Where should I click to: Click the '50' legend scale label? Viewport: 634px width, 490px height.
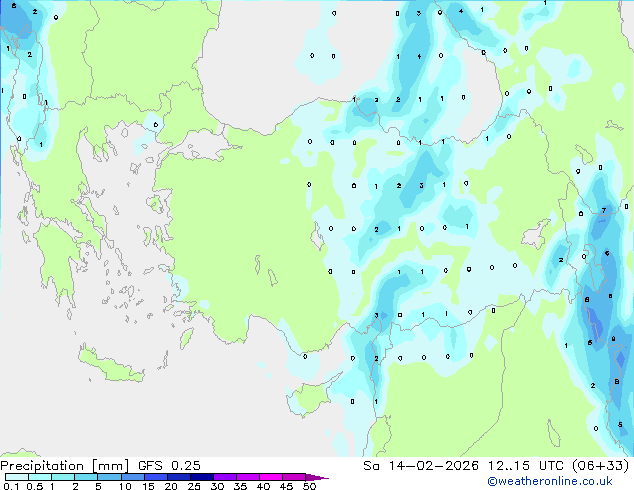(309, 486)
